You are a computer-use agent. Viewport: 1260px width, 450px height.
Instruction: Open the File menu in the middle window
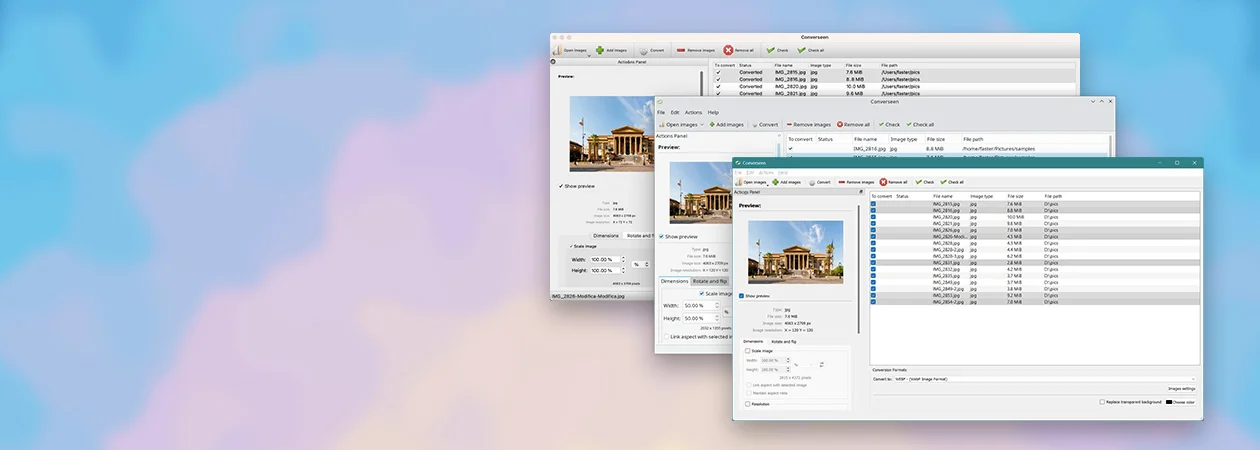pos(661,112)
